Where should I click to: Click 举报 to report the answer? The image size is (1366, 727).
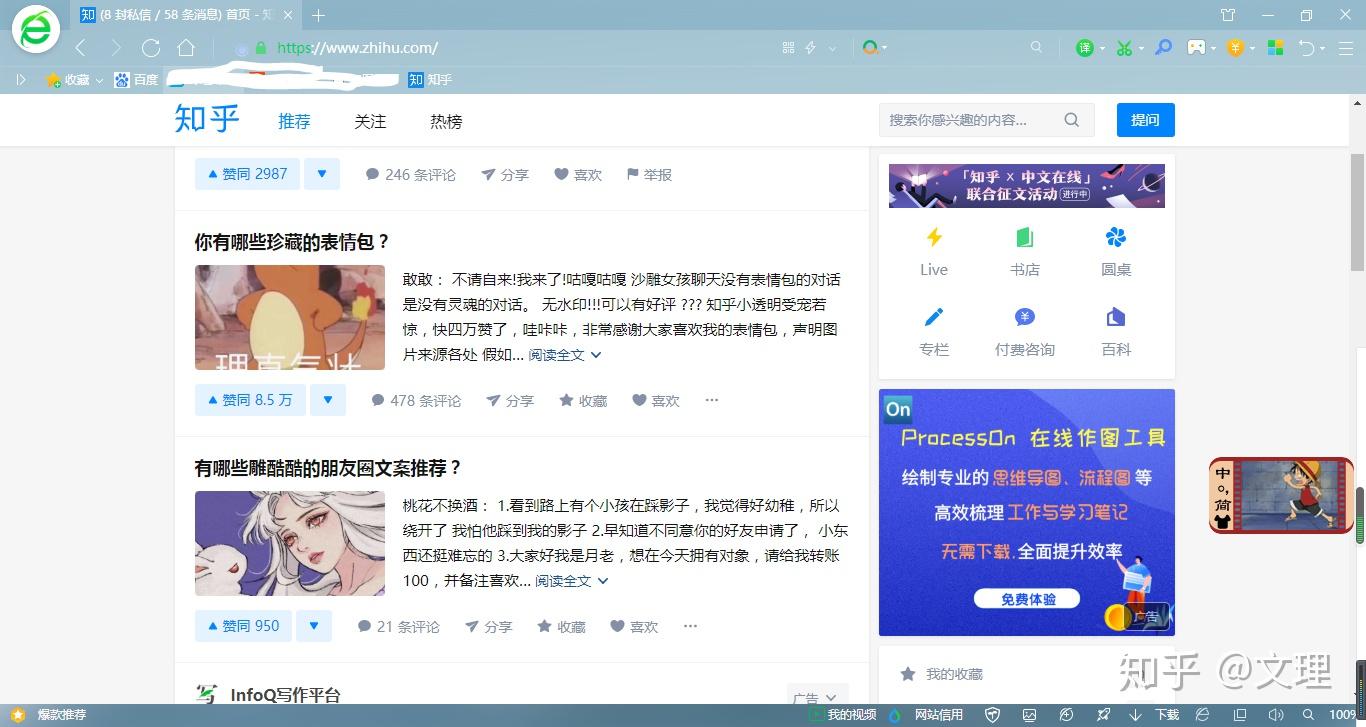[649, 174]
